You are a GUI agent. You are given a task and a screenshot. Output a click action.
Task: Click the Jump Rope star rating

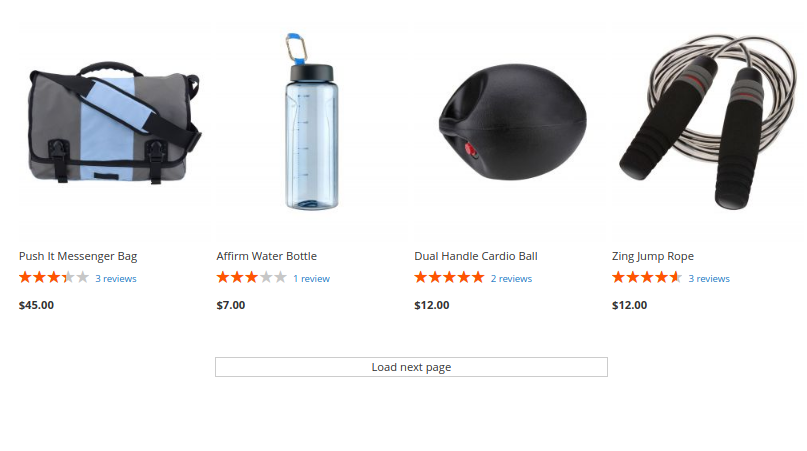point(647,278)
